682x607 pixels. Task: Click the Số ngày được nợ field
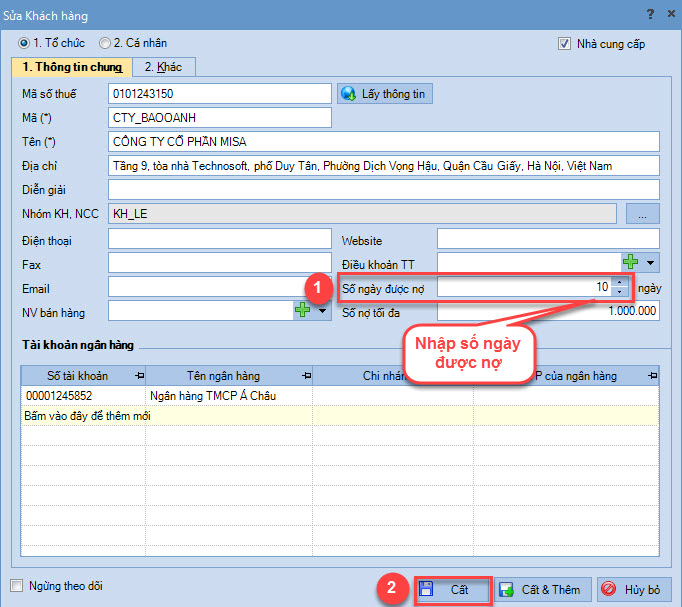(524, 287)
